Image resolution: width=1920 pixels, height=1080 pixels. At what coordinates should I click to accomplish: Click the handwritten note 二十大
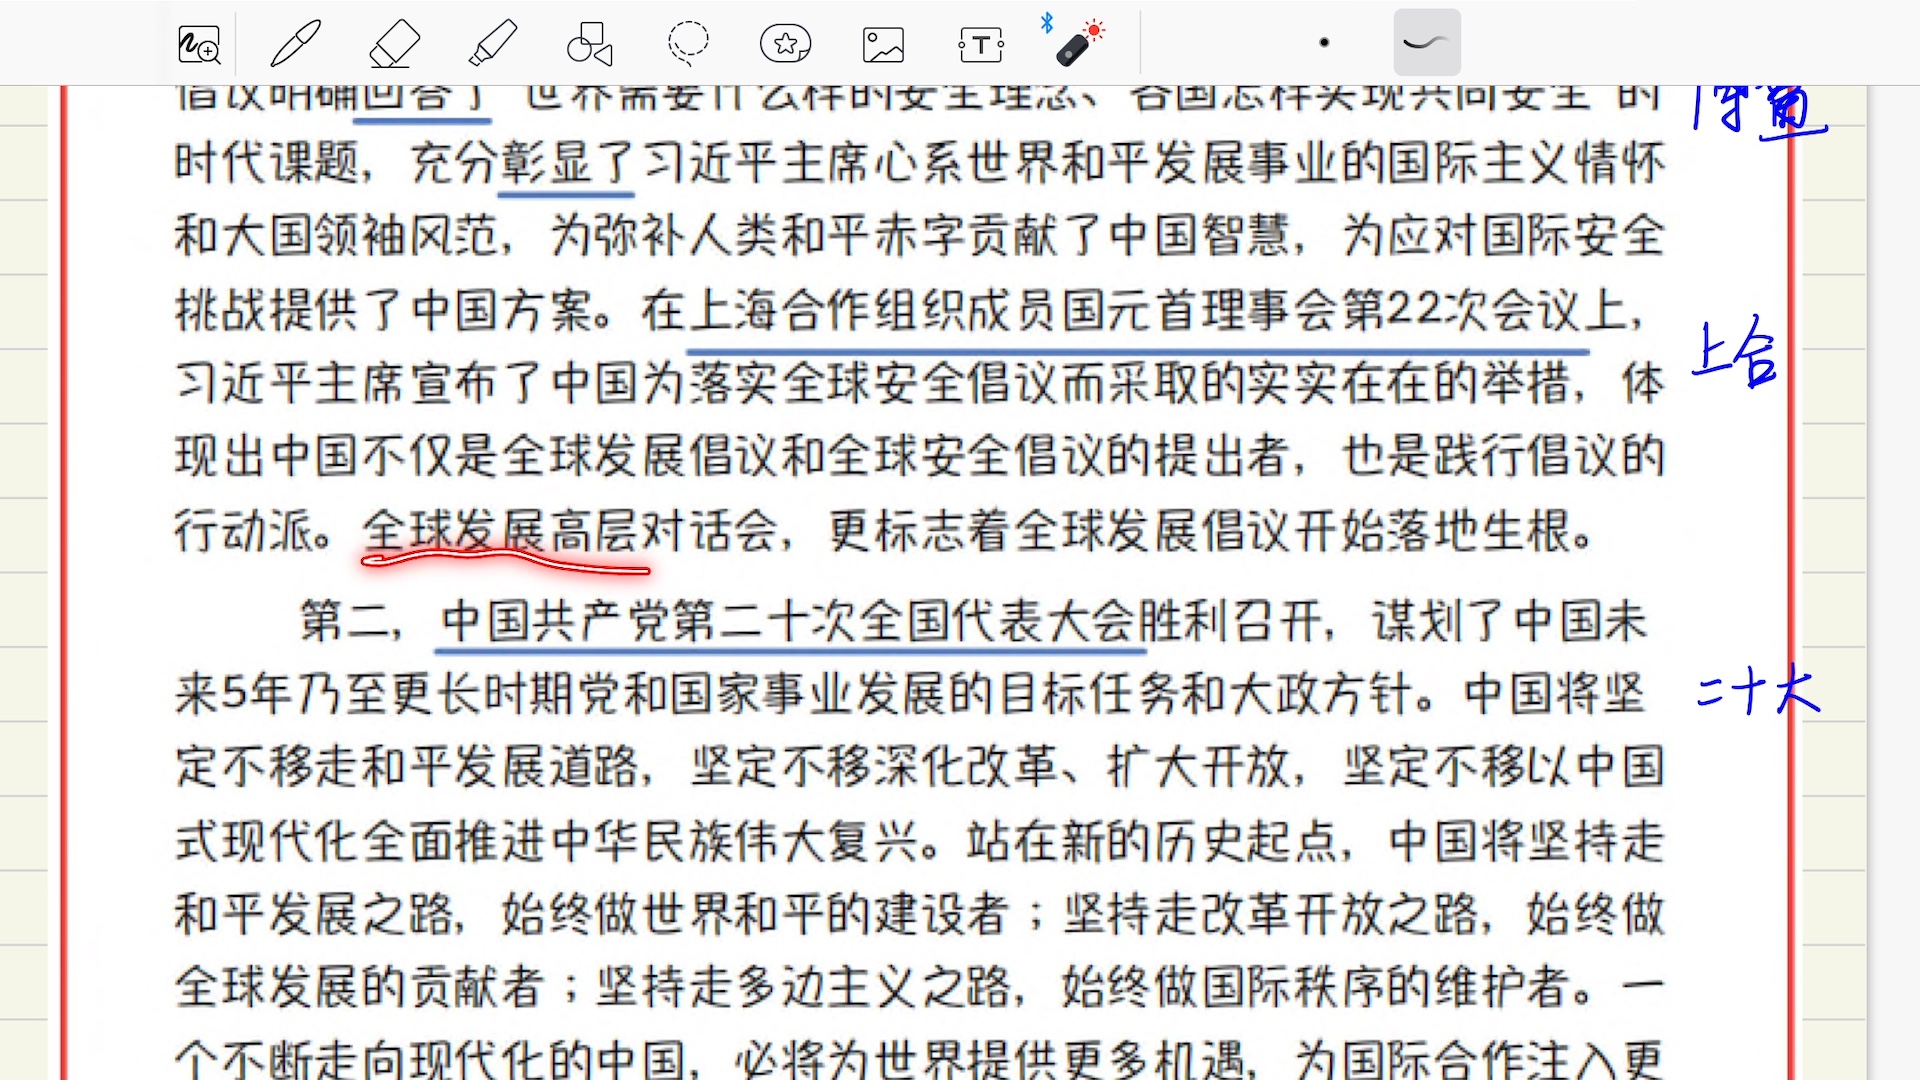coord(1758,690)
